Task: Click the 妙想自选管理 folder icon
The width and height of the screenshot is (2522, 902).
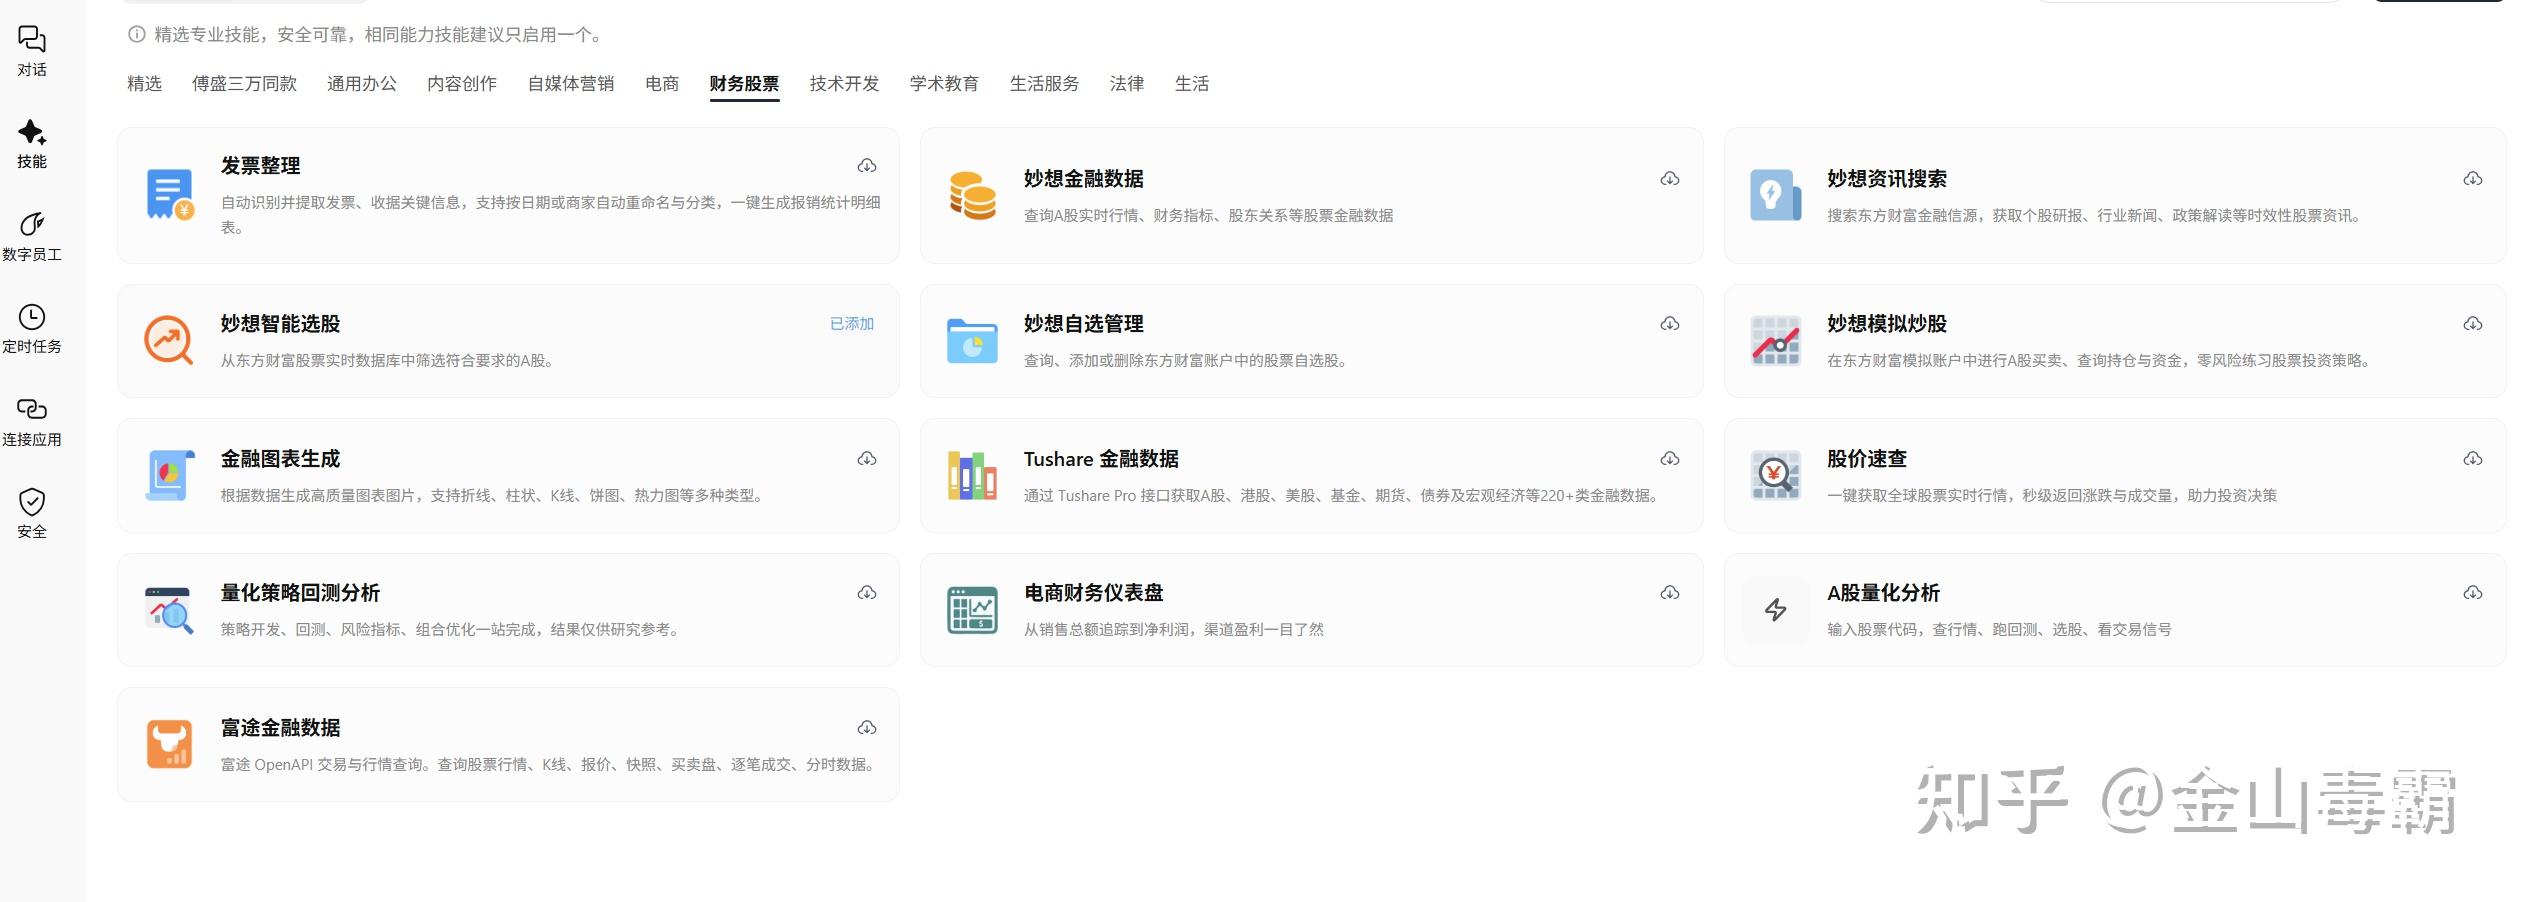Action: [x=972, y=341]
